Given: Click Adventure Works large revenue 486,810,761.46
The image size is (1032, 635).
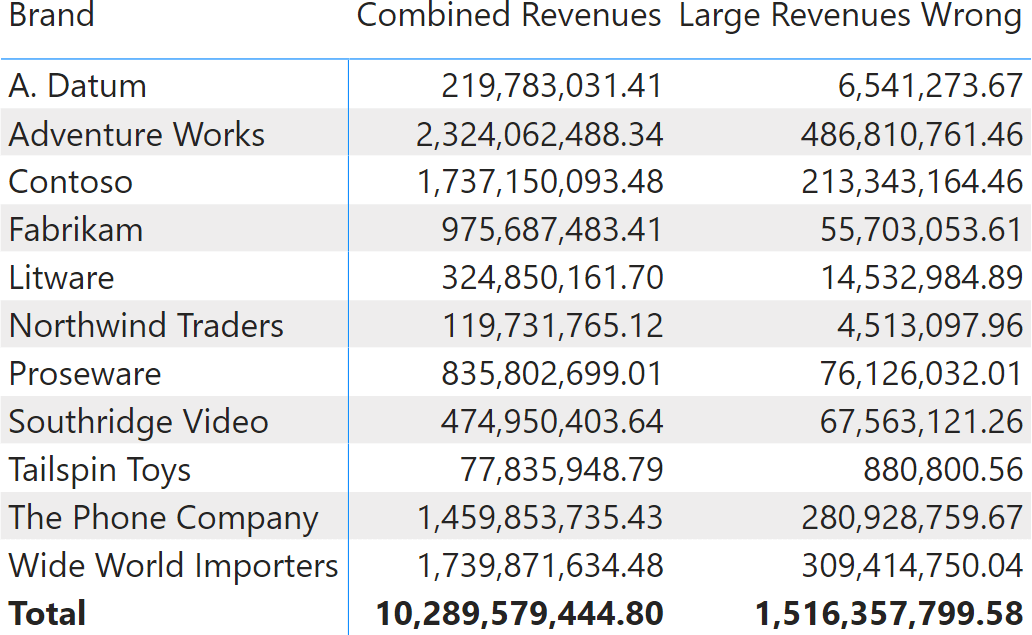Looking at the screenshot, I should tap(912, 134).
